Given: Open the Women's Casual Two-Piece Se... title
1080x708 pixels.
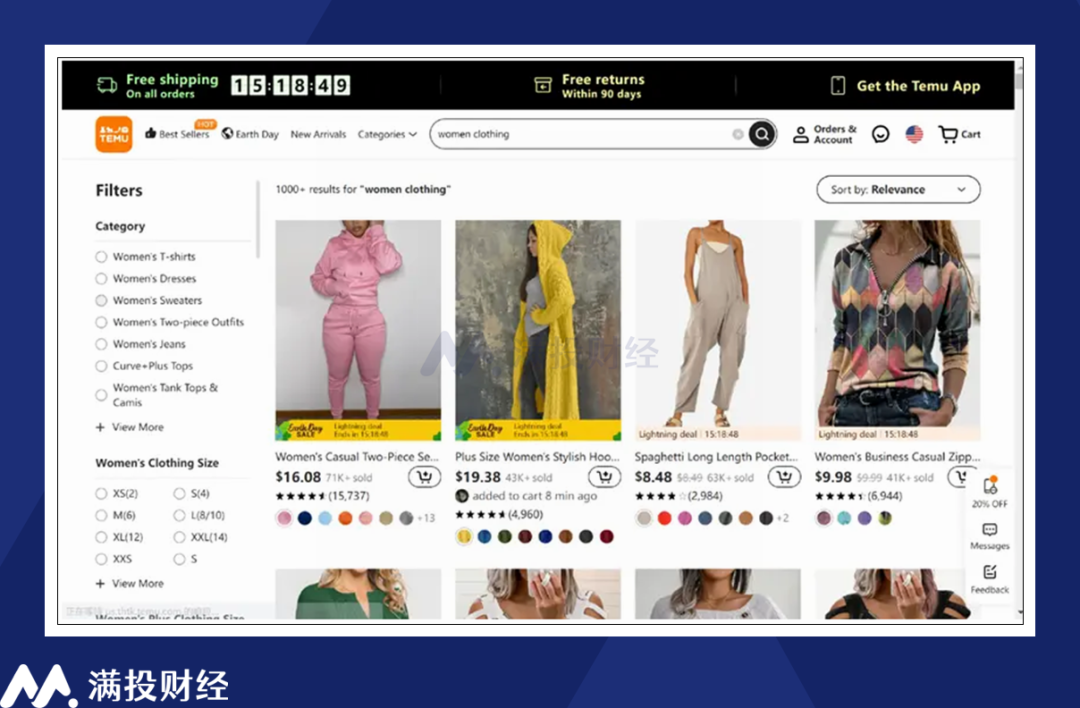Looking at the screenshot, I should [x=357, y=457].
